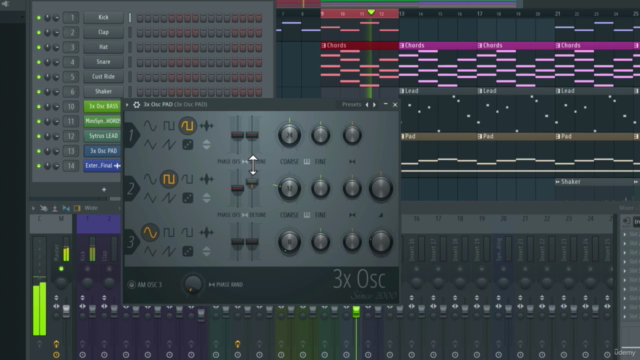
Task: Open the Clap channel button
Action: pos(103,32)
